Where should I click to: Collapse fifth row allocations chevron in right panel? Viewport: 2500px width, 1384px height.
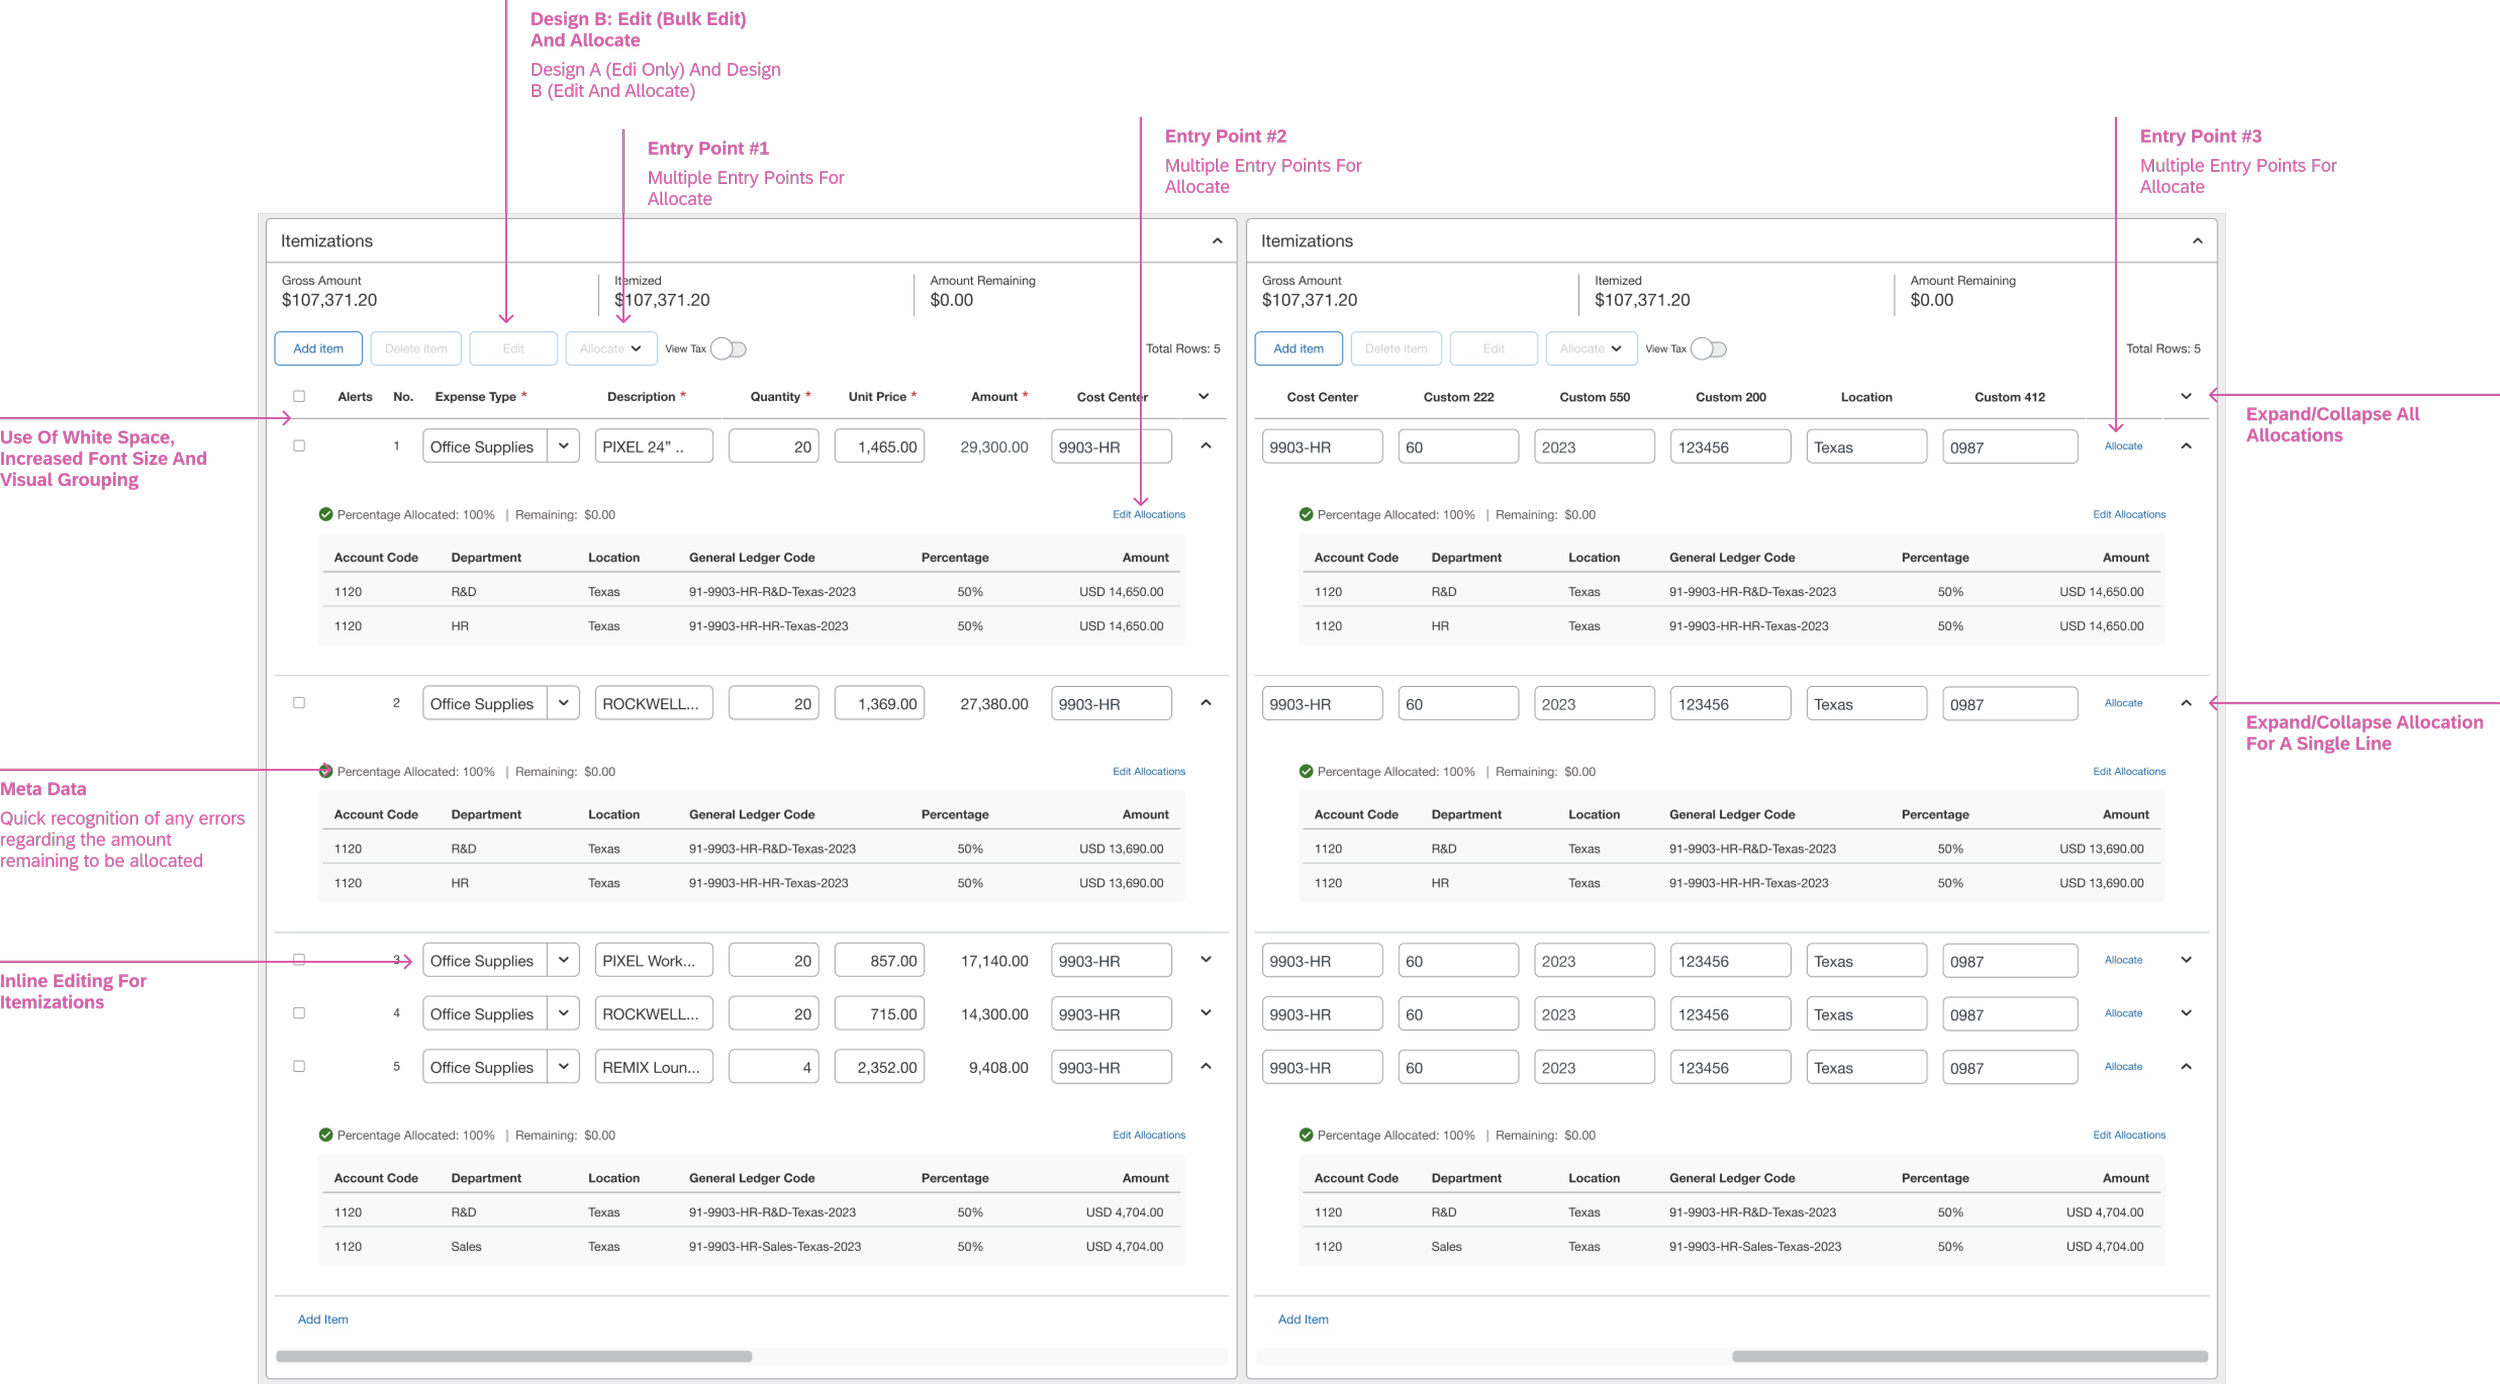[x=2186, y=1066]
